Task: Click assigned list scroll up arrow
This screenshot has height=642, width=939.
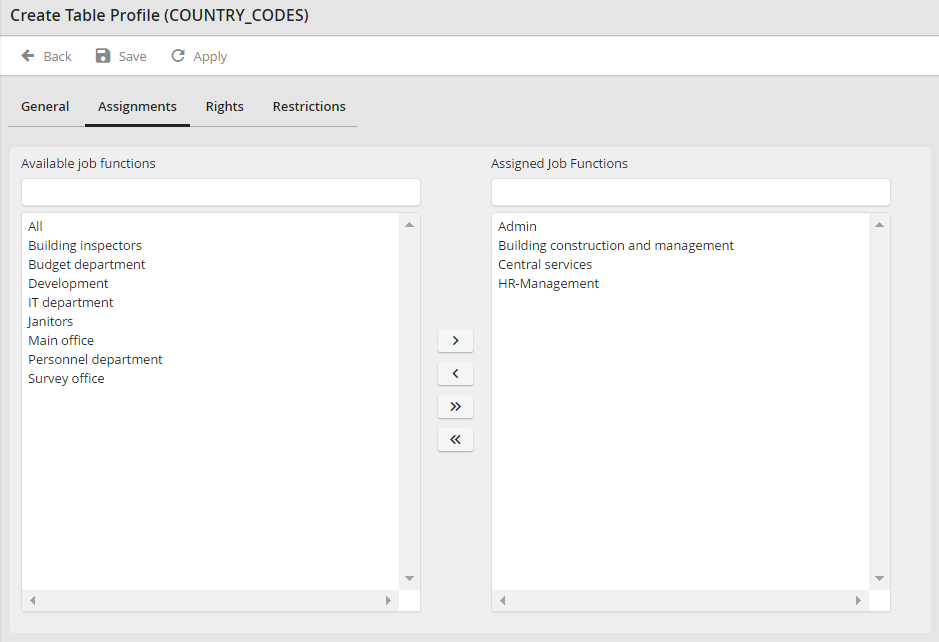Action: click(880, 225)
